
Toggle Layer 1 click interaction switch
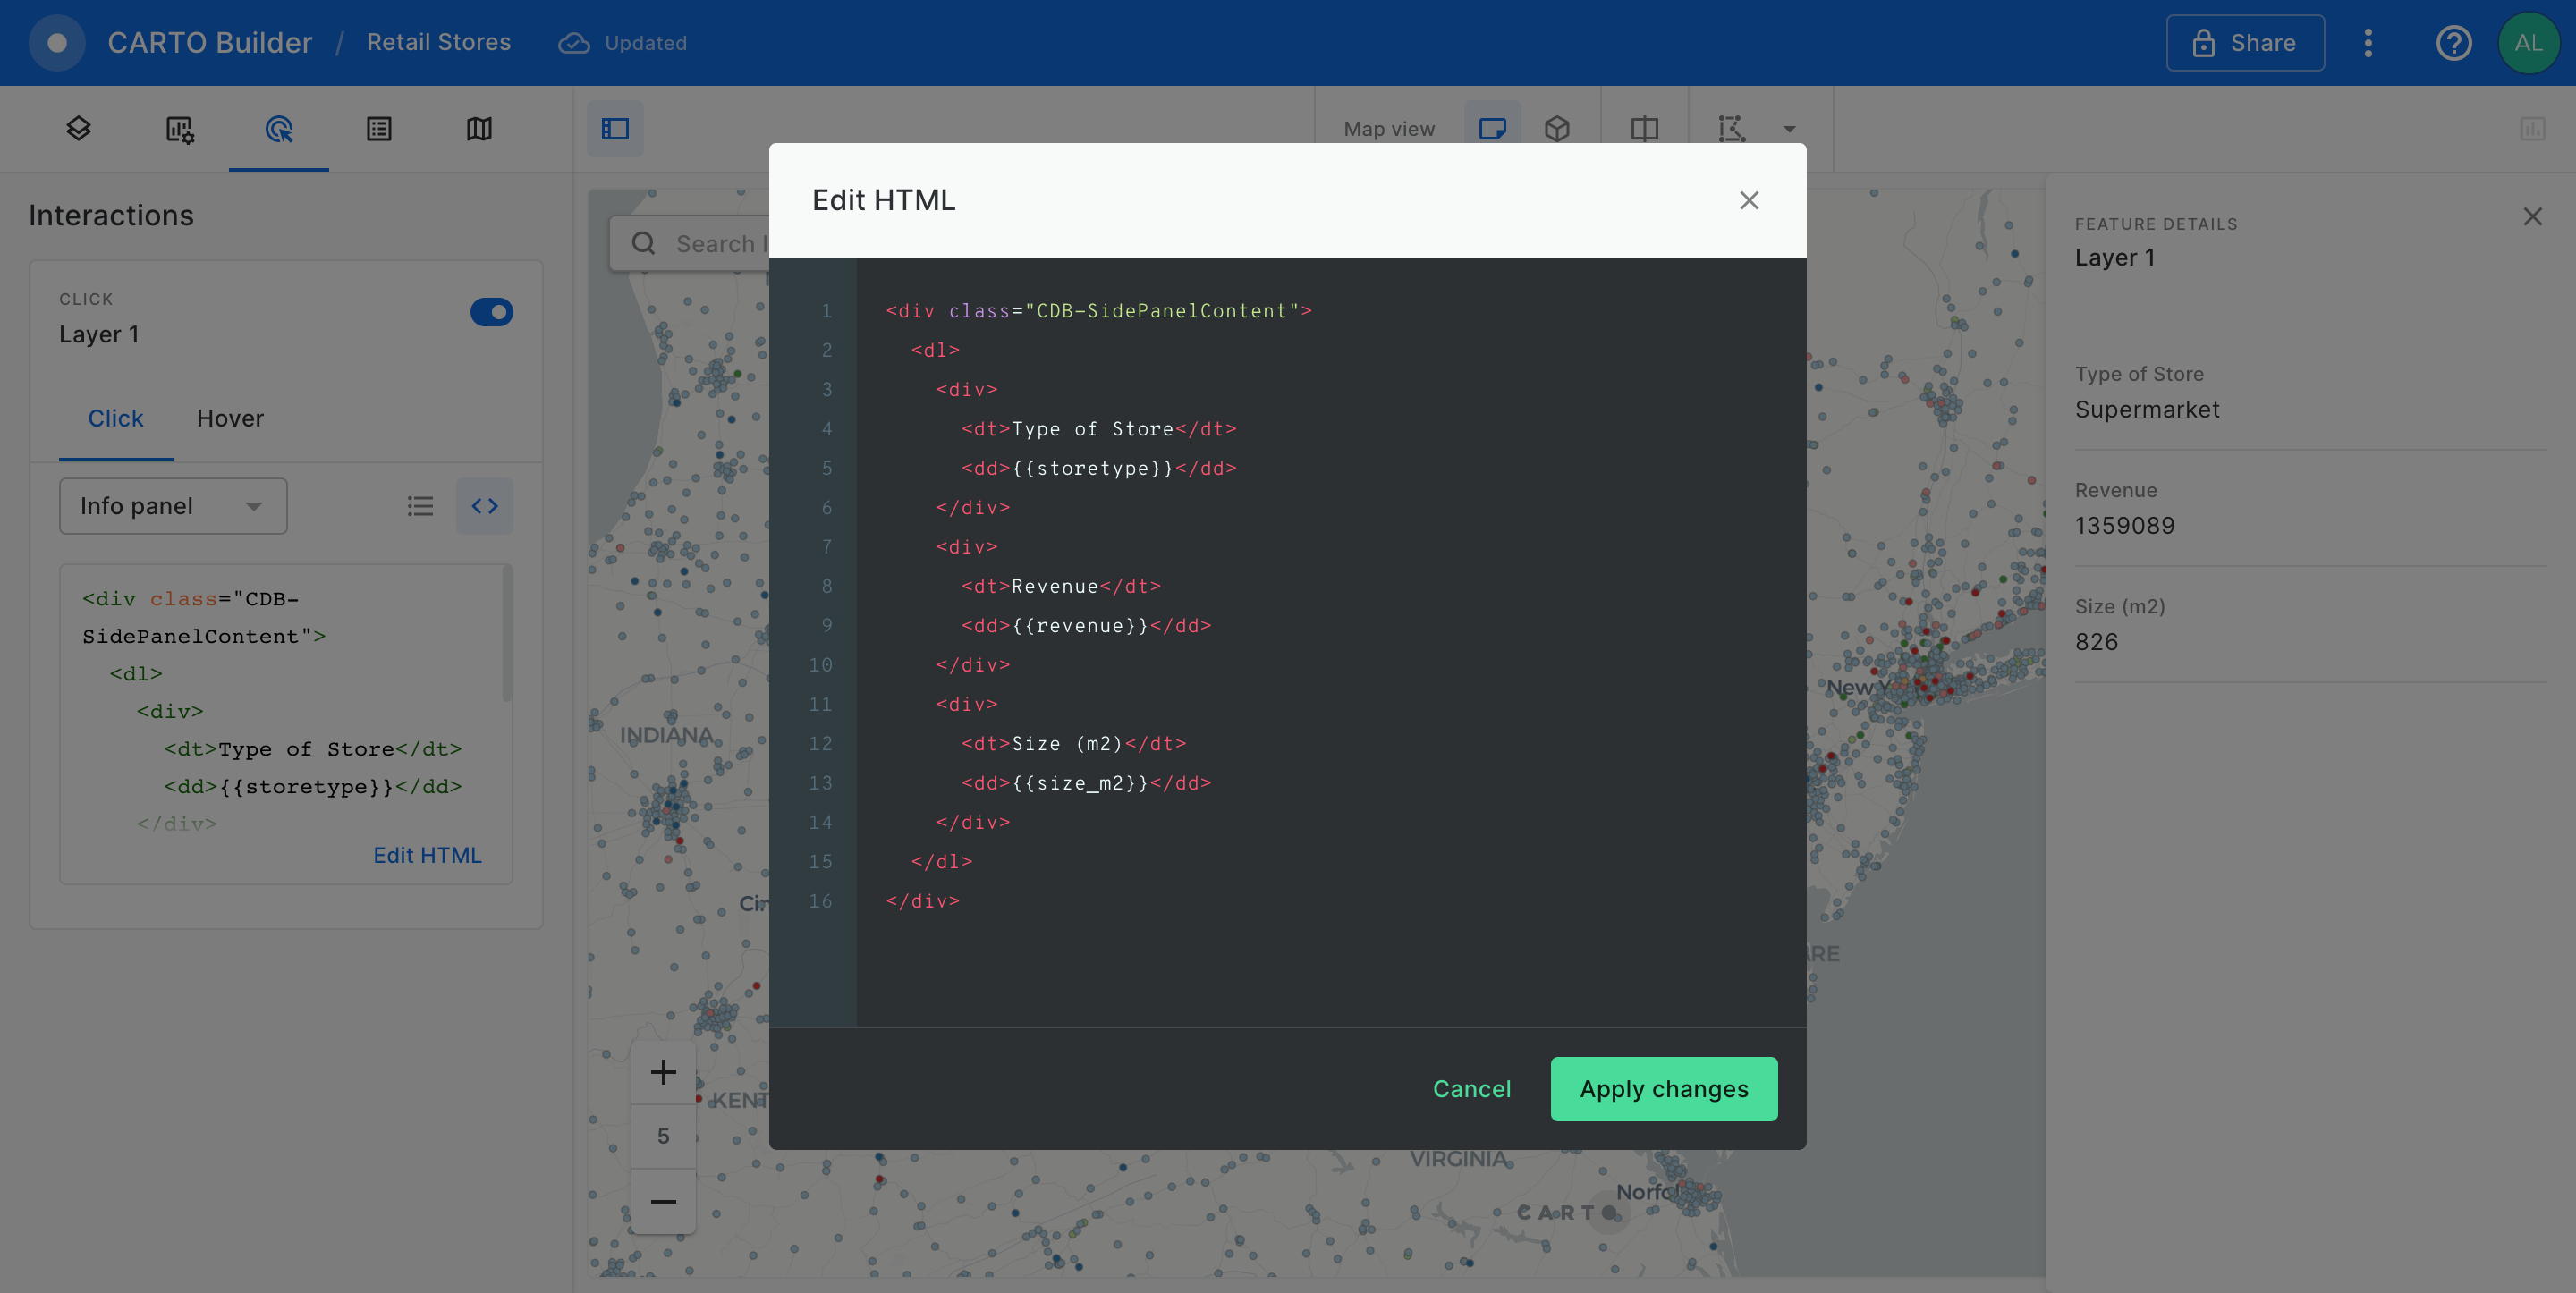tap(491, 312)
